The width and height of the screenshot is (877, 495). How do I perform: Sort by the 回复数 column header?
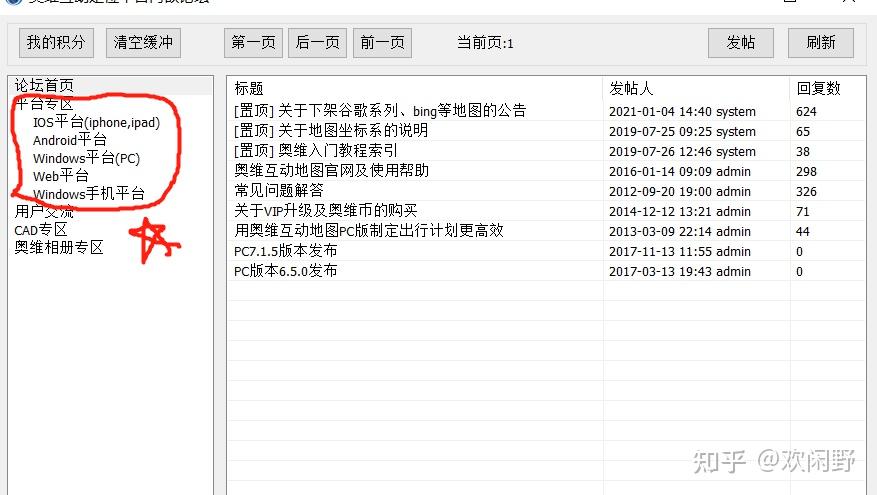click(818, 88)
